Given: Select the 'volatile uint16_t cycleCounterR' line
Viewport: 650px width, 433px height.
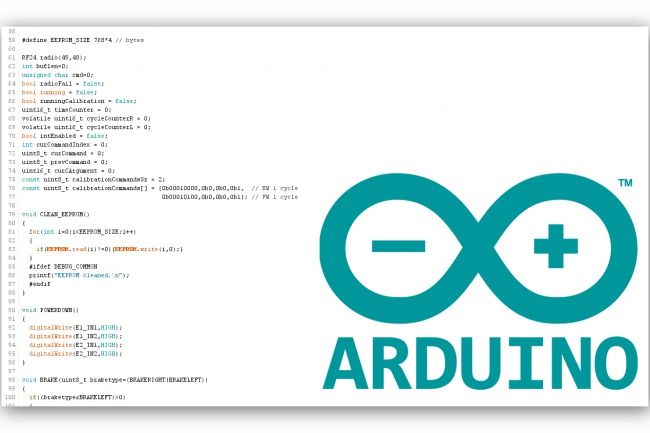Looking at the screenshot, I should pyautogui.click(x=86, y=119).
